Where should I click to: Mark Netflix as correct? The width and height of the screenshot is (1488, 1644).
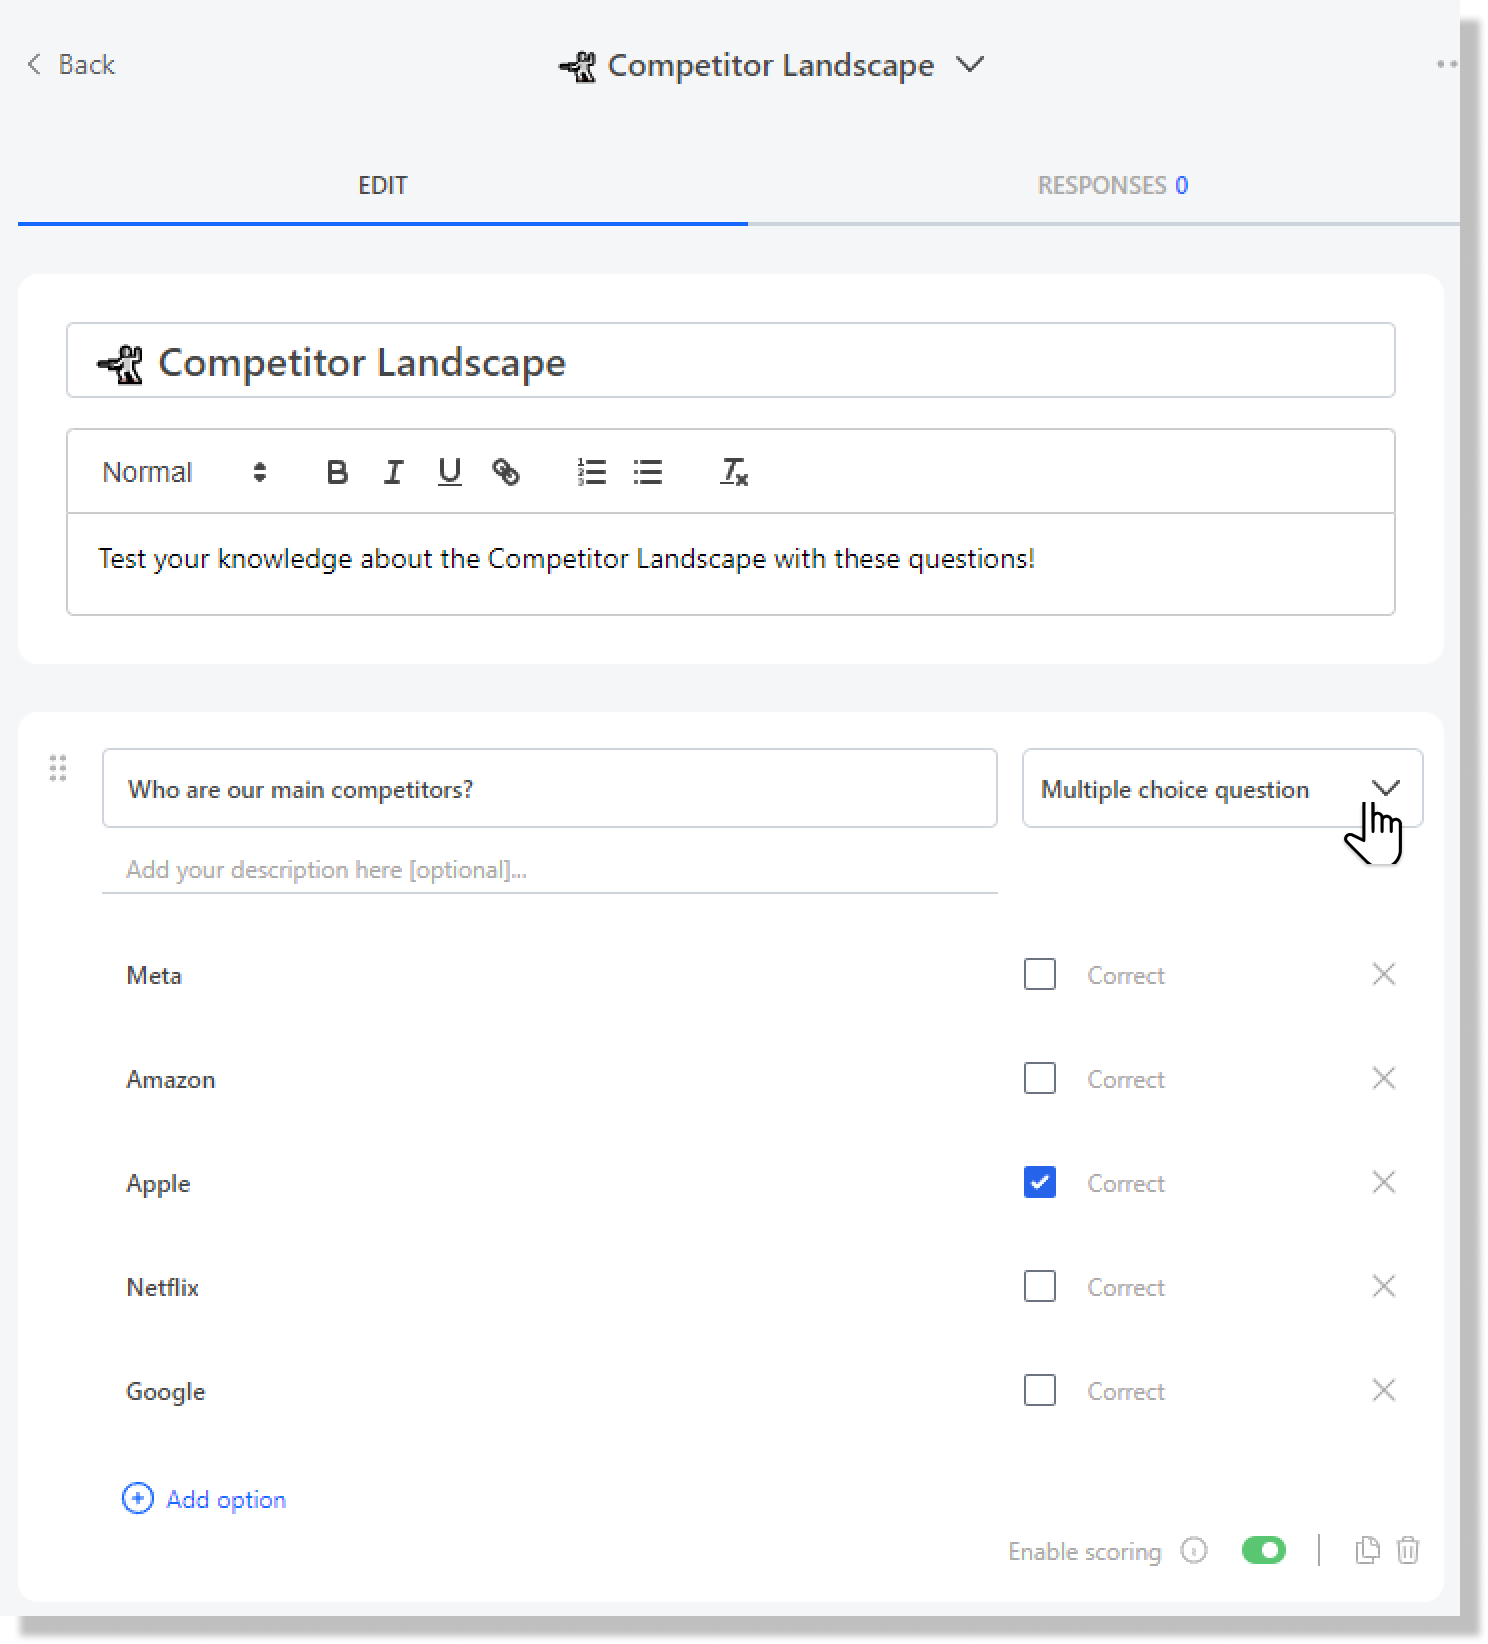pyautogui.click(x=1040, y=1287)
